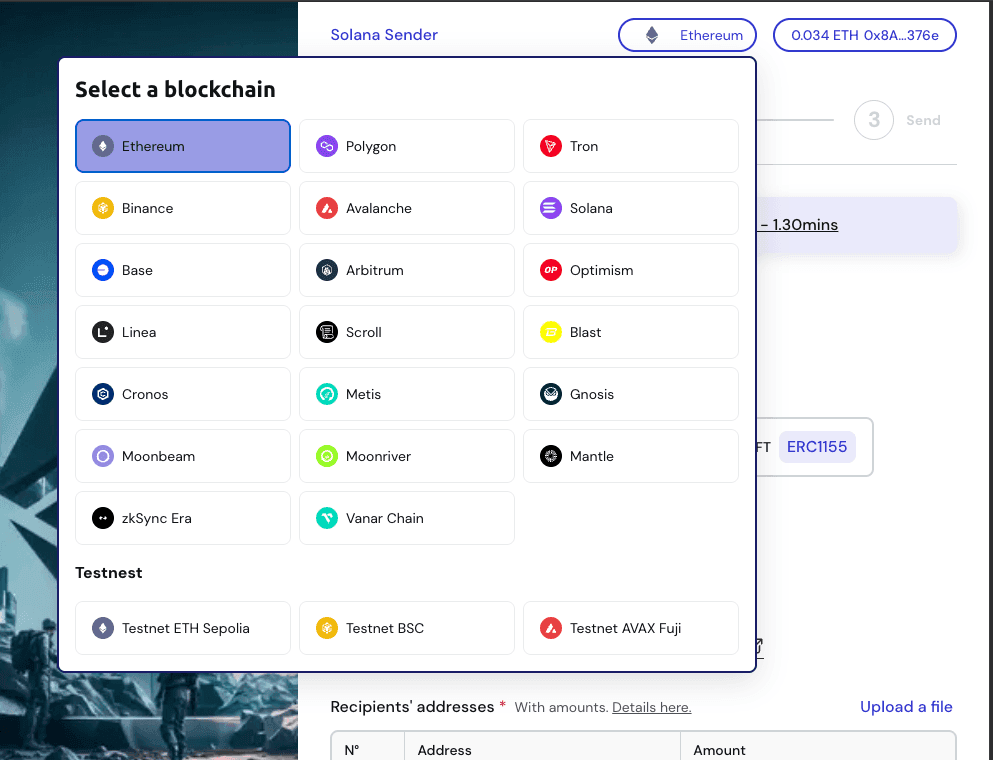
Task: Click the red OP Optimism icon
Action: tap(551, 270)
